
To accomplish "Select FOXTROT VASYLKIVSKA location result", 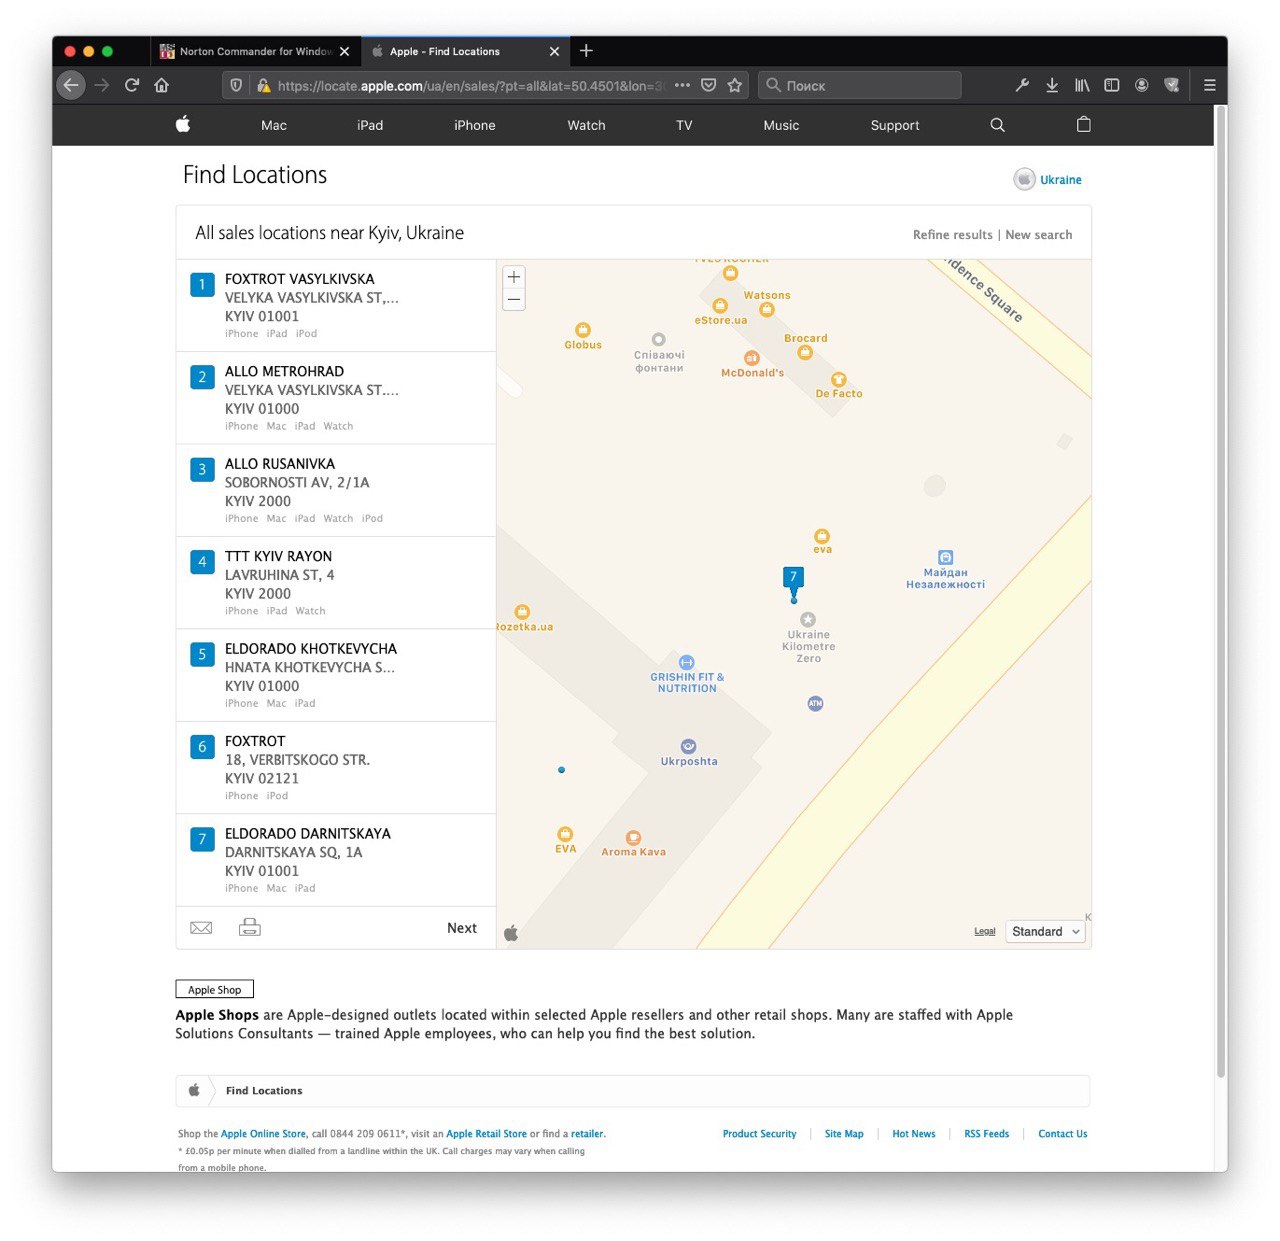I will point(336,305).
